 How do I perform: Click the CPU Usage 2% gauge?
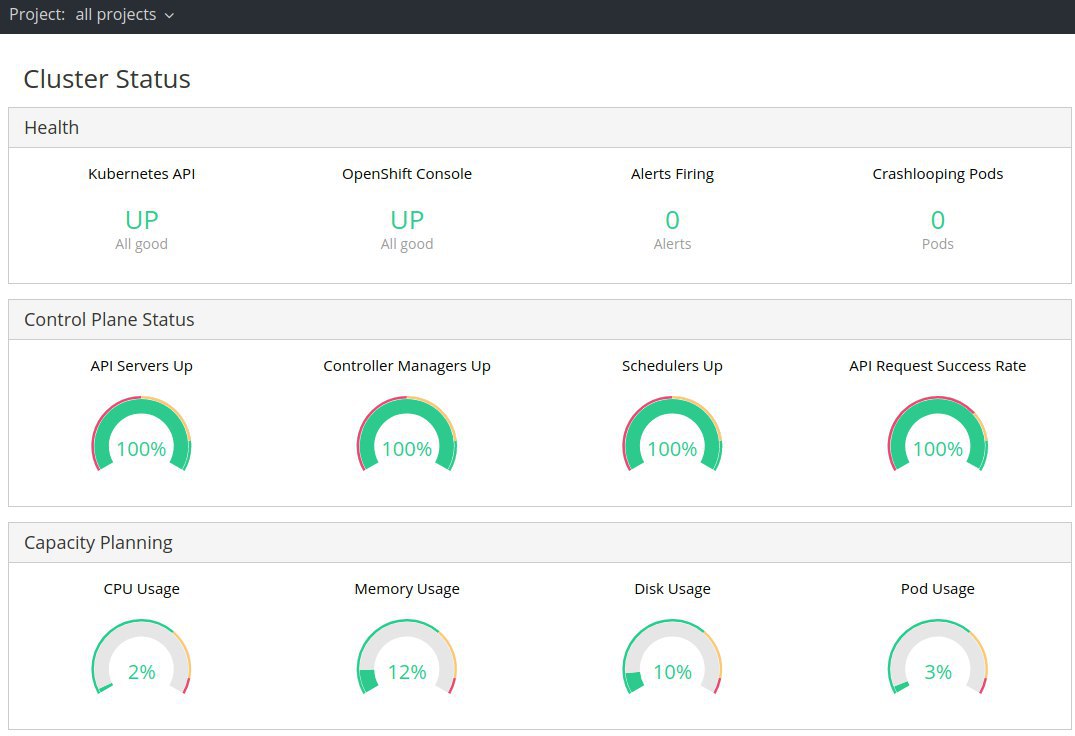(x=141, y=658)
